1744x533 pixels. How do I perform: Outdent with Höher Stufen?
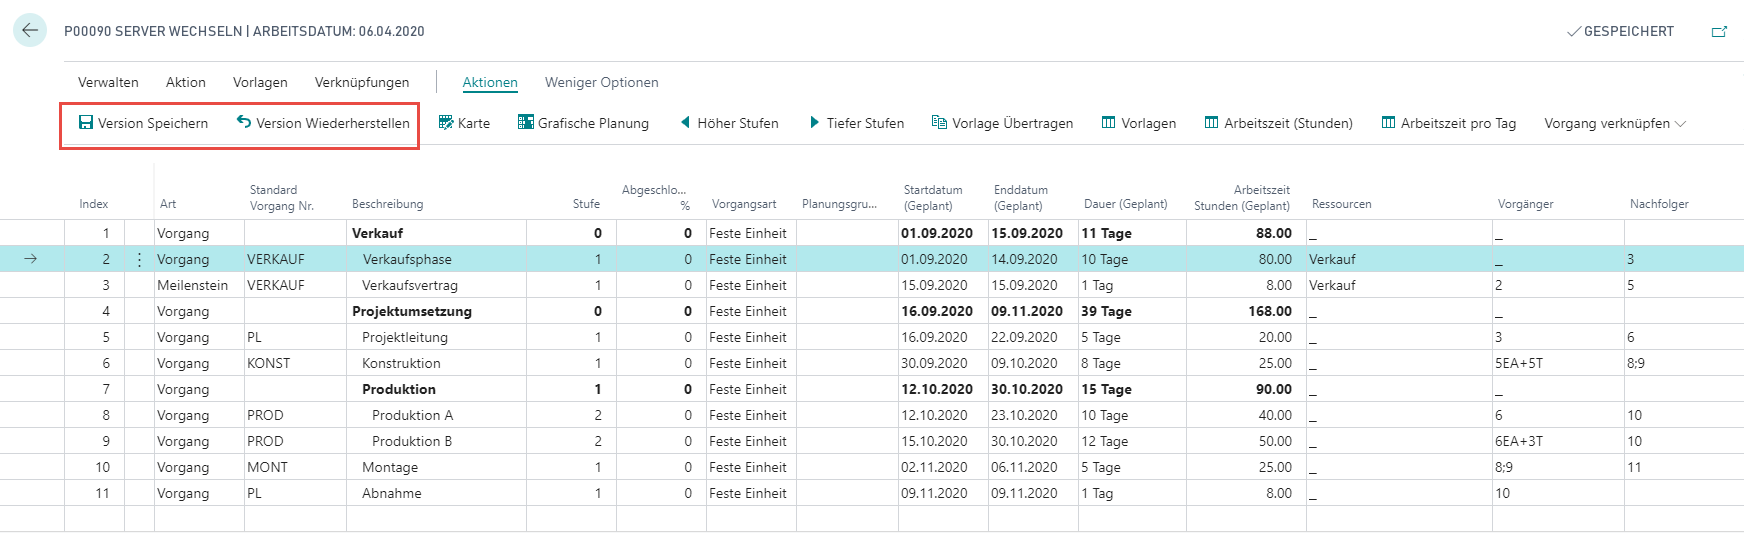click(729, 123)
